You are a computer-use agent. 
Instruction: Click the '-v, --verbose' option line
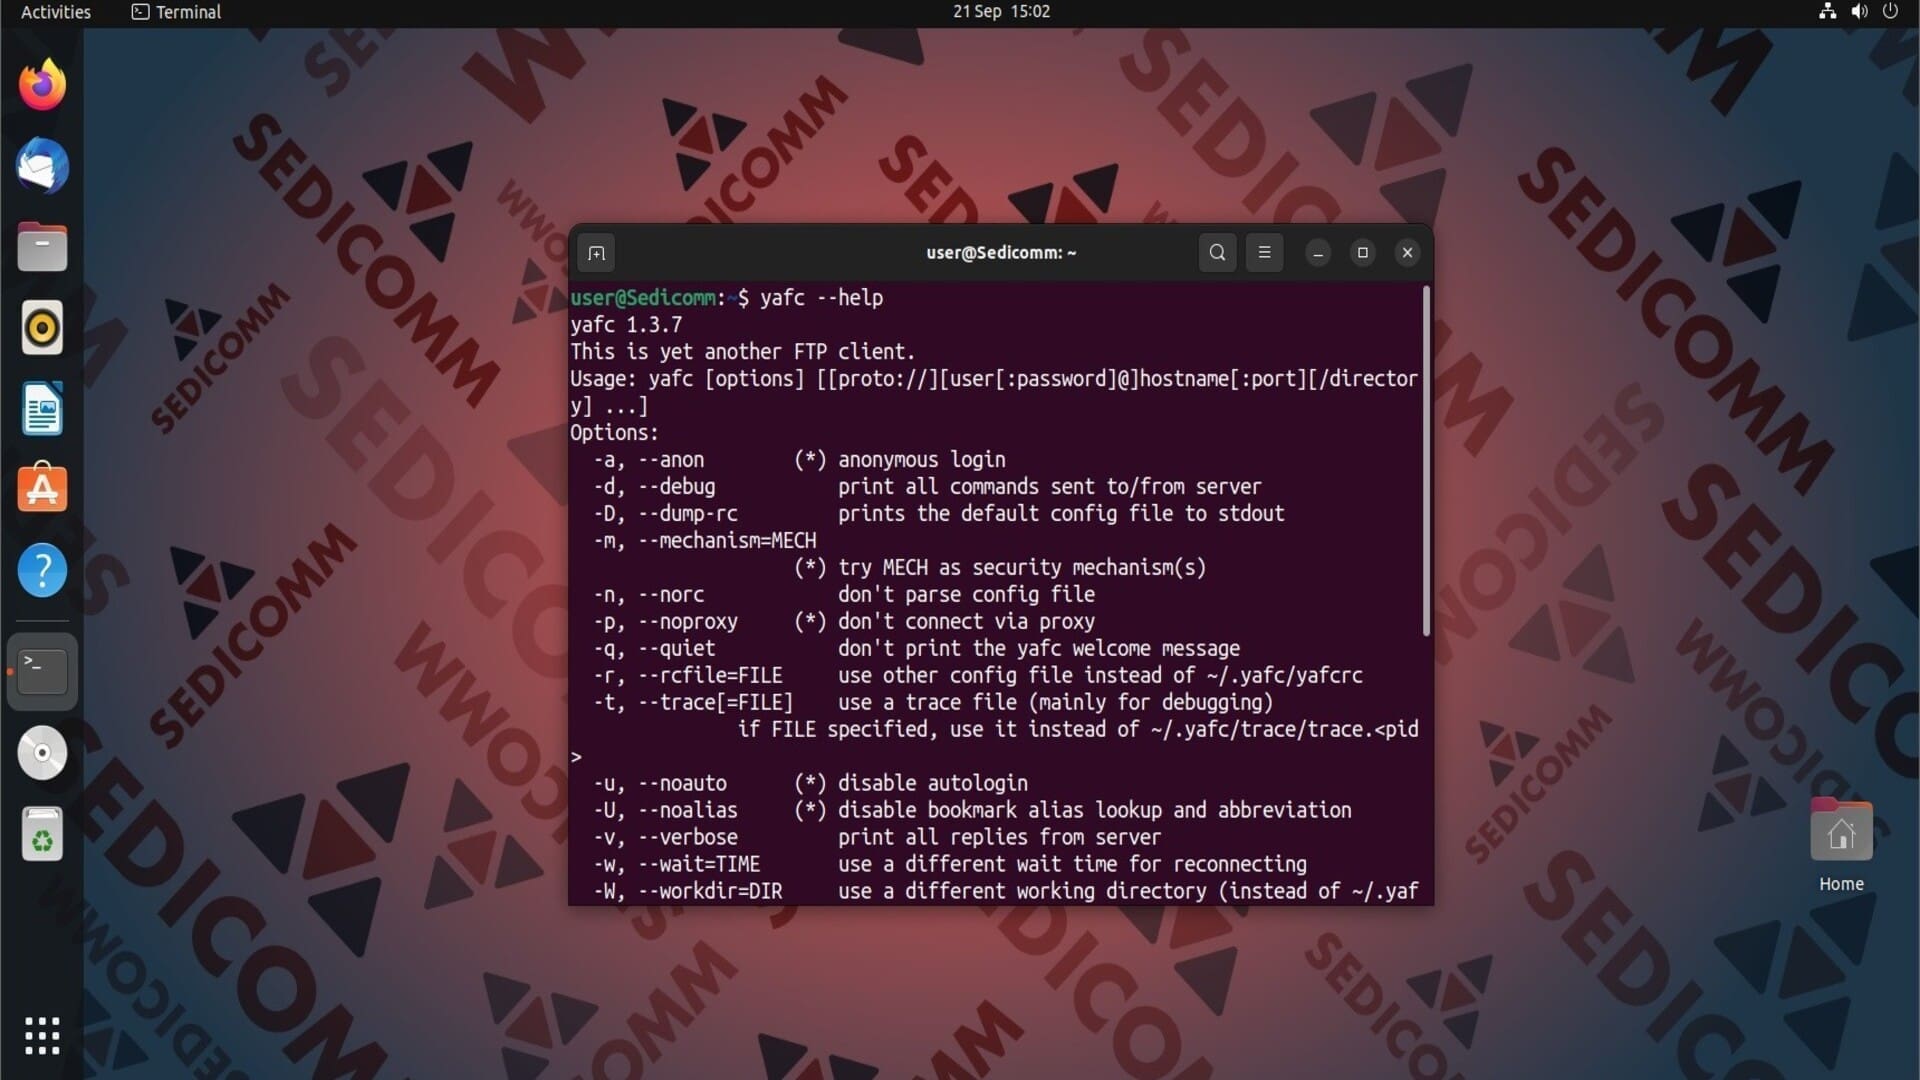tap(877, 838)
